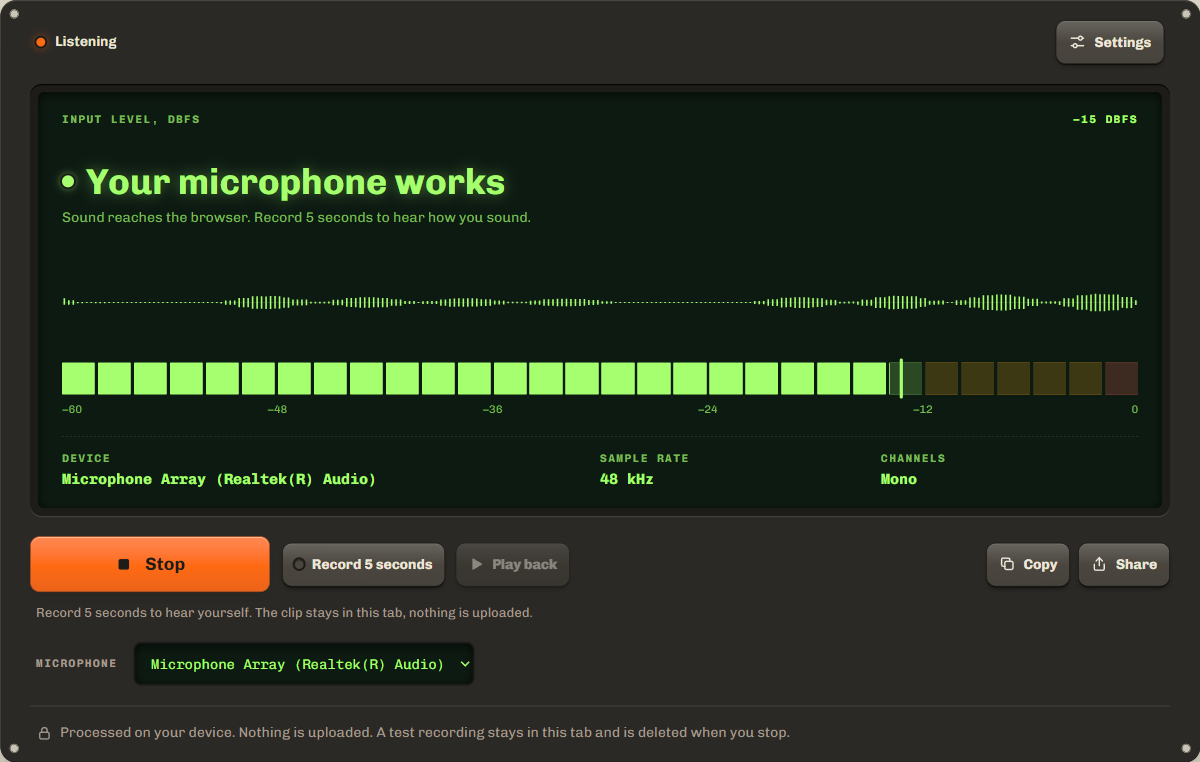Click the DEVICE label
1200x762 pixels.
pyautogui.click(x=86, y=458)
